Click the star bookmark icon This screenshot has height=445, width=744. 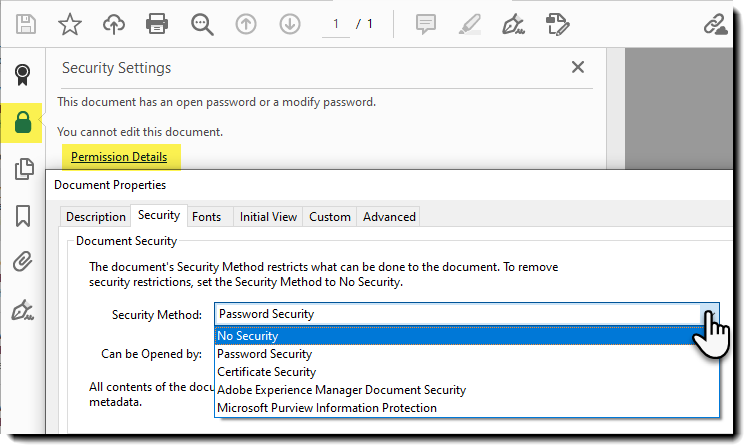click(69, 22)
